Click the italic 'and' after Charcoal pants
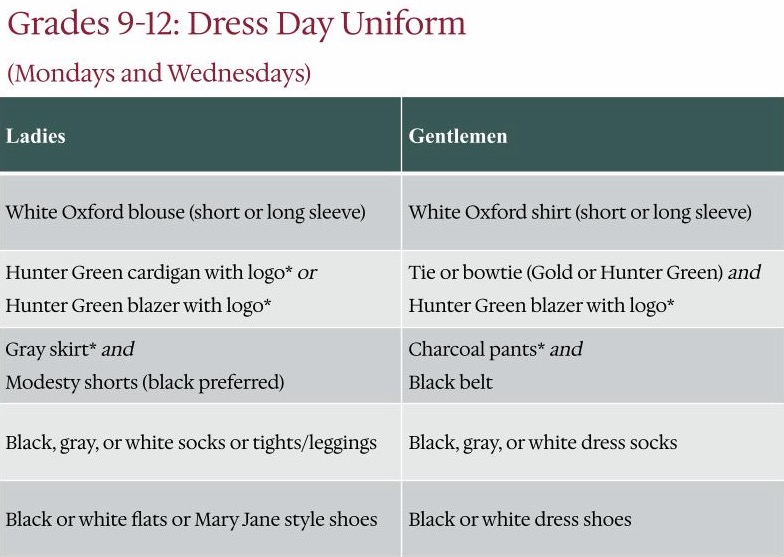The height and width of the screenshot is (557, 784). (566, 350)
